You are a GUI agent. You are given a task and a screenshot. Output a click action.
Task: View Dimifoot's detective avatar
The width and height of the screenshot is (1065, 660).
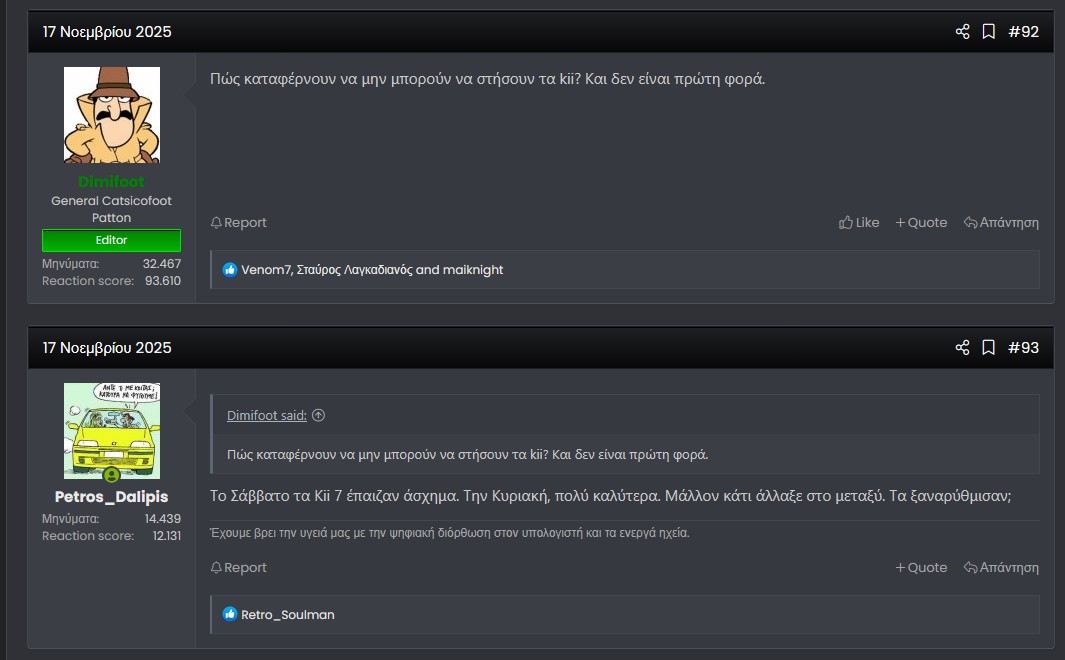(x=111, y=115)
